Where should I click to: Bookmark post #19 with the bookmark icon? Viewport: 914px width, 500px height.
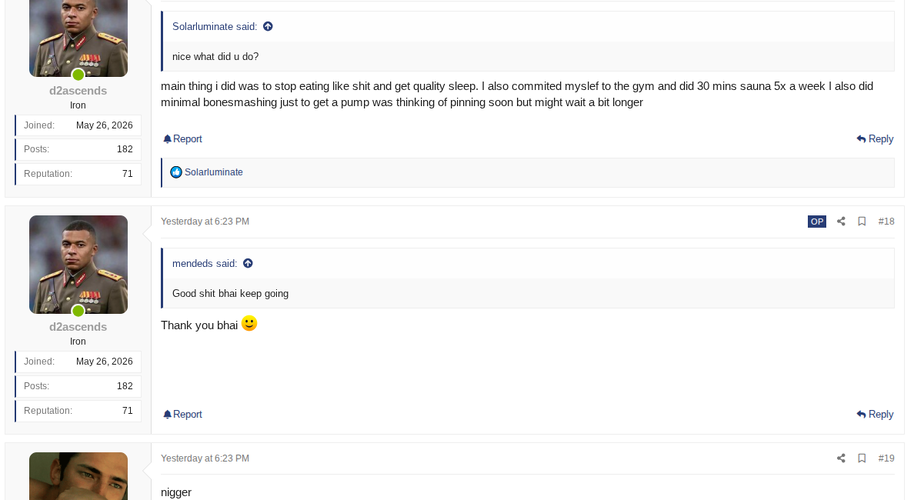(862, 458)
